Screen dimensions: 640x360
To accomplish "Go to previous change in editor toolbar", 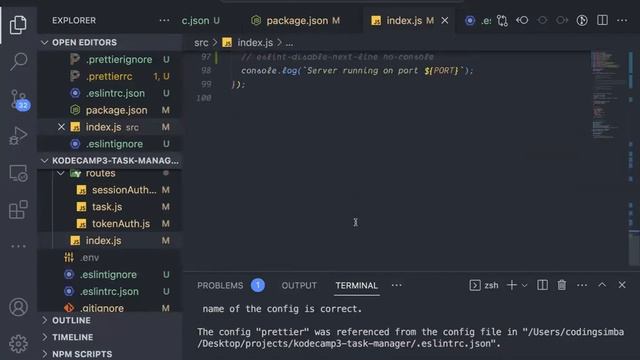I will pos(522,20).
